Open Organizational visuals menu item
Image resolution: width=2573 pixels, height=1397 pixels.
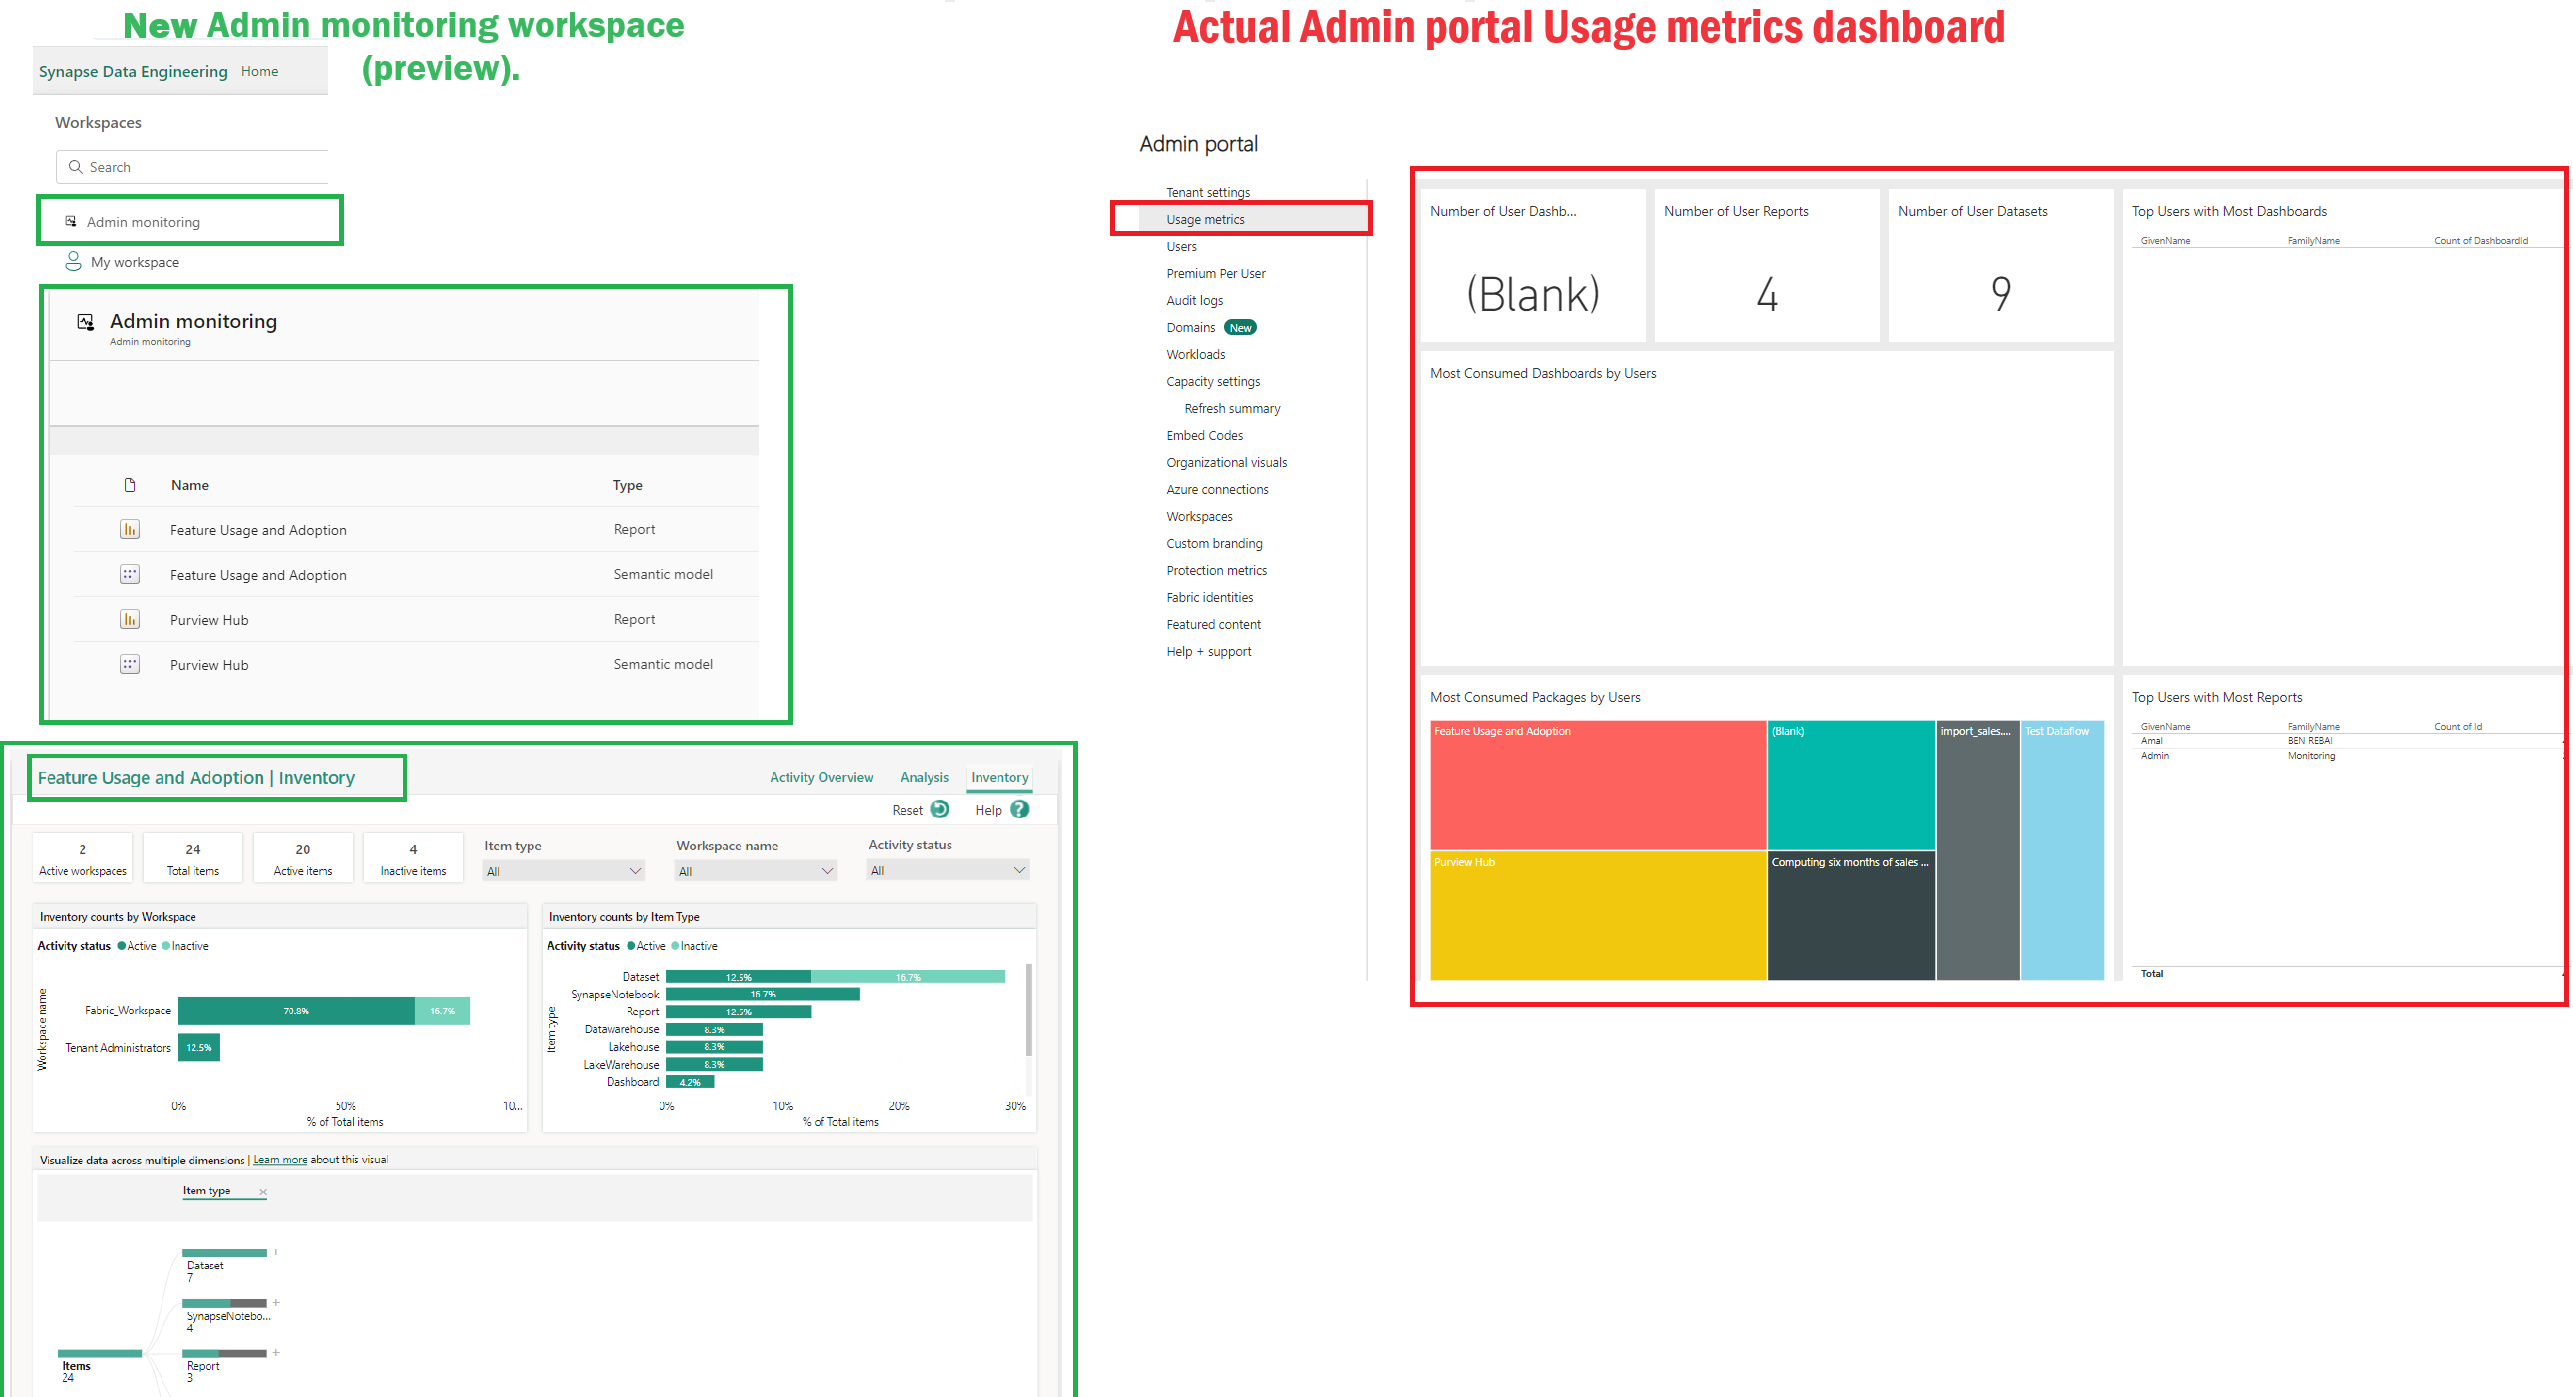[x=1226, y=462]
